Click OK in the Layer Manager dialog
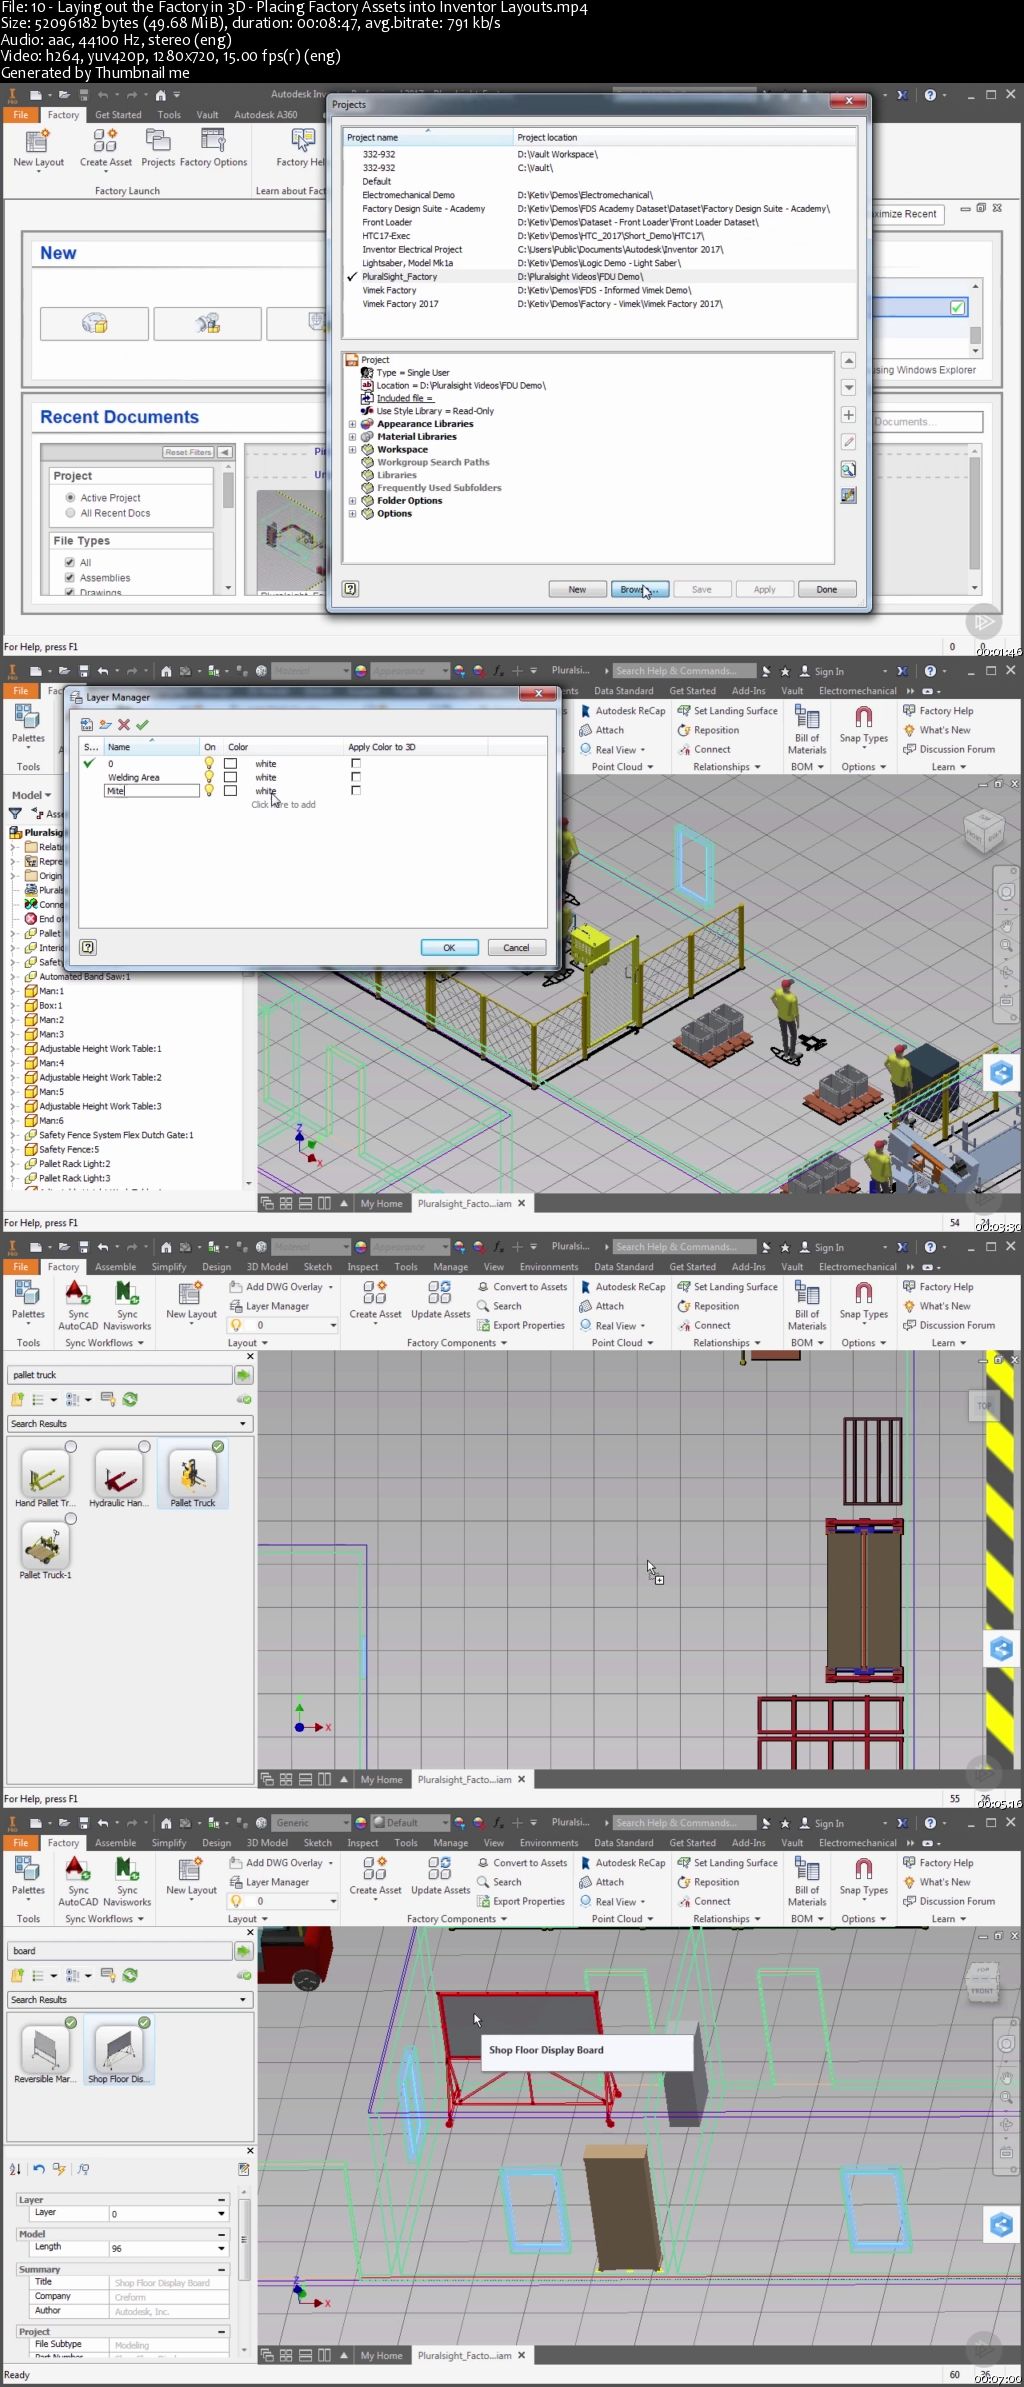The image size is (1024, 2387). pyautogui.click(x=449, y=947)
